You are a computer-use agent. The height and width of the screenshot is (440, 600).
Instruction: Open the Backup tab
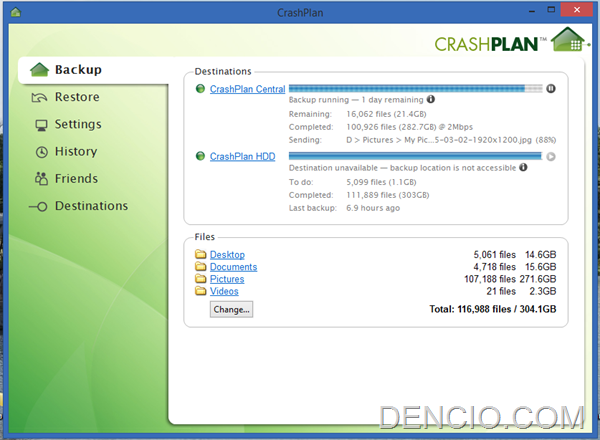tap(93, 70)
